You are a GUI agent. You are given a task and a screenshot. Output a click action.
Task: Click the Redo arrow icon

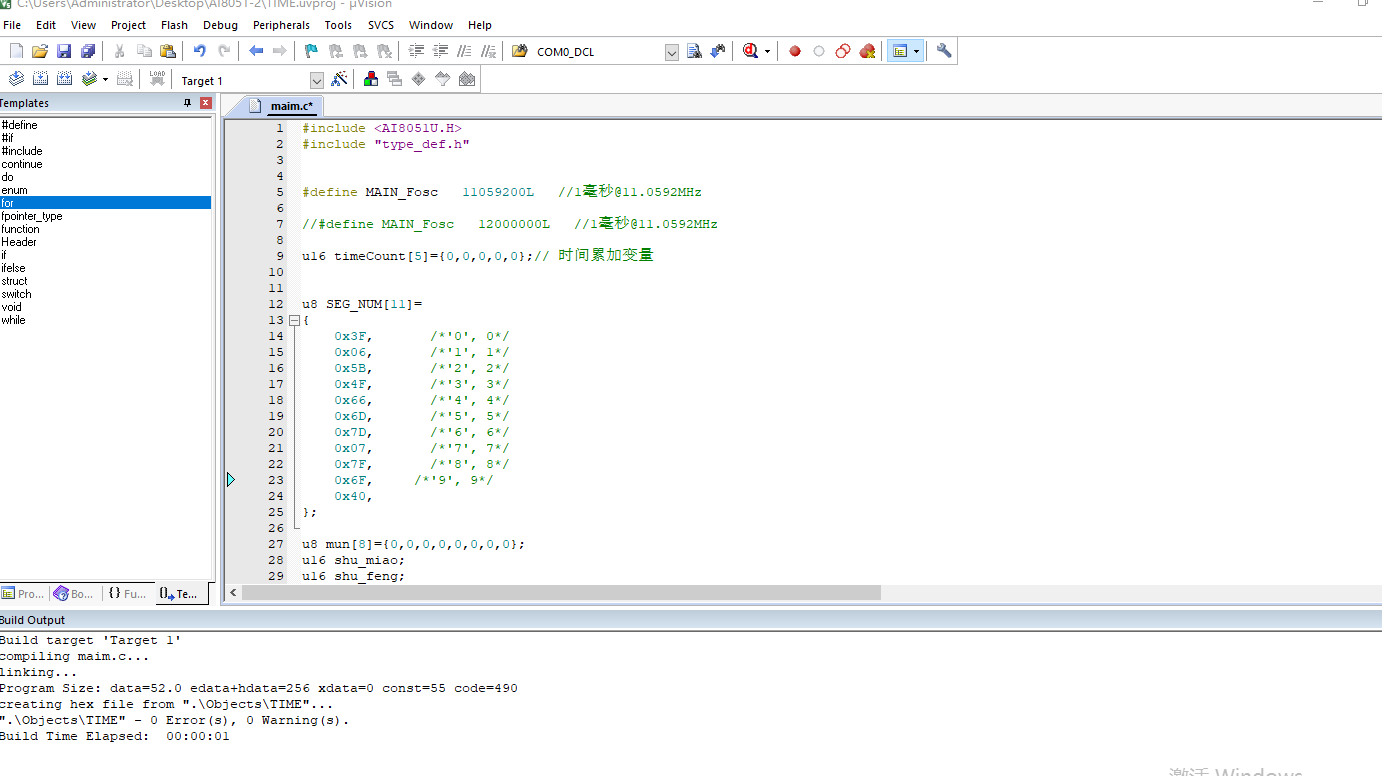(x=224, y=51)
